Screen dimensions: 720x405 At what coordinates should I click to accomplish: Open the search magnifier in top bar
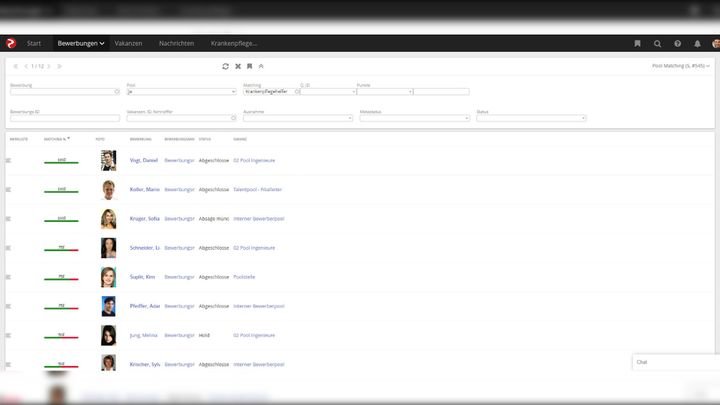657,44
